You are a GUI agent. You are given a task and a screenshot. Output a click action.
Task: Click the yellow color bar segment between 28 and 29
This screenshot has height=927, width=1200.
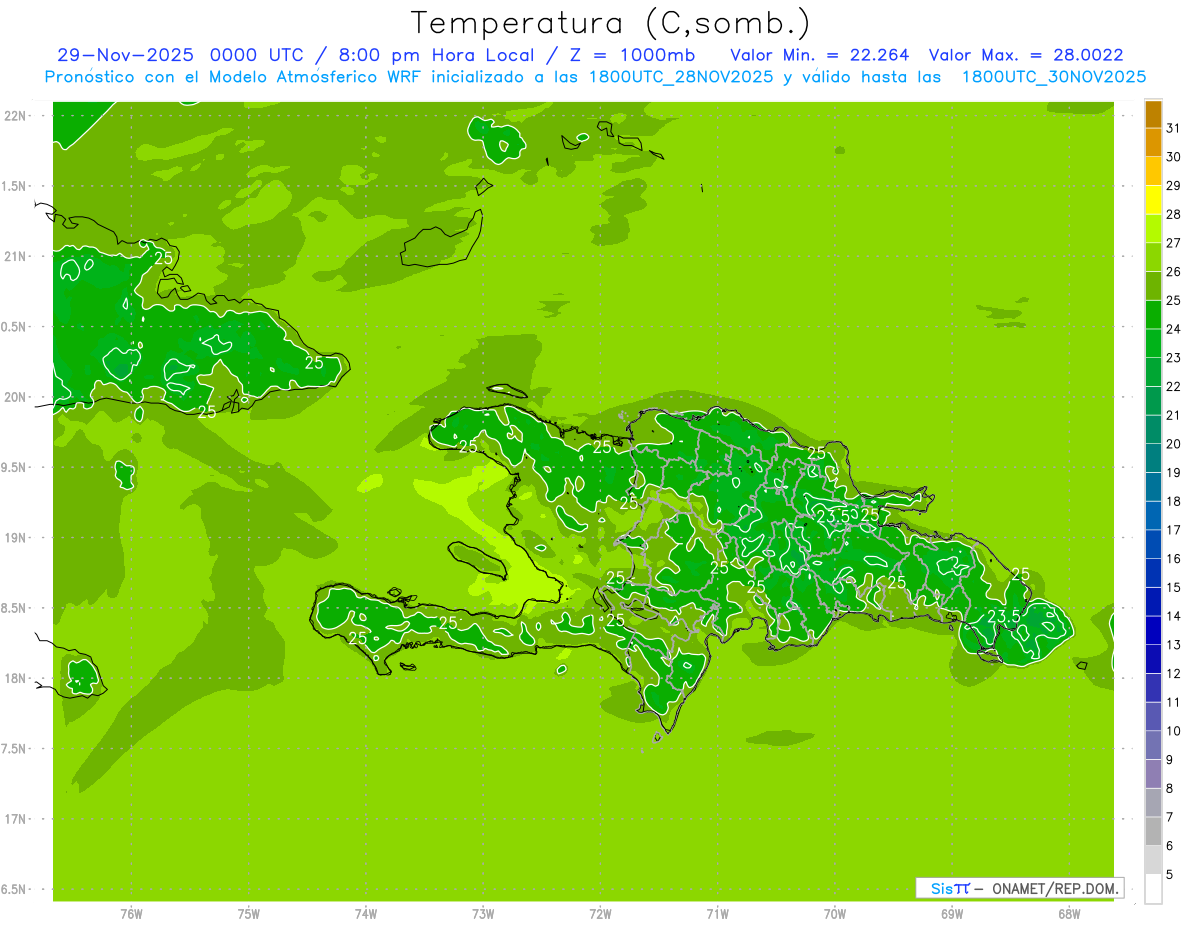[x=1153, y=201]
